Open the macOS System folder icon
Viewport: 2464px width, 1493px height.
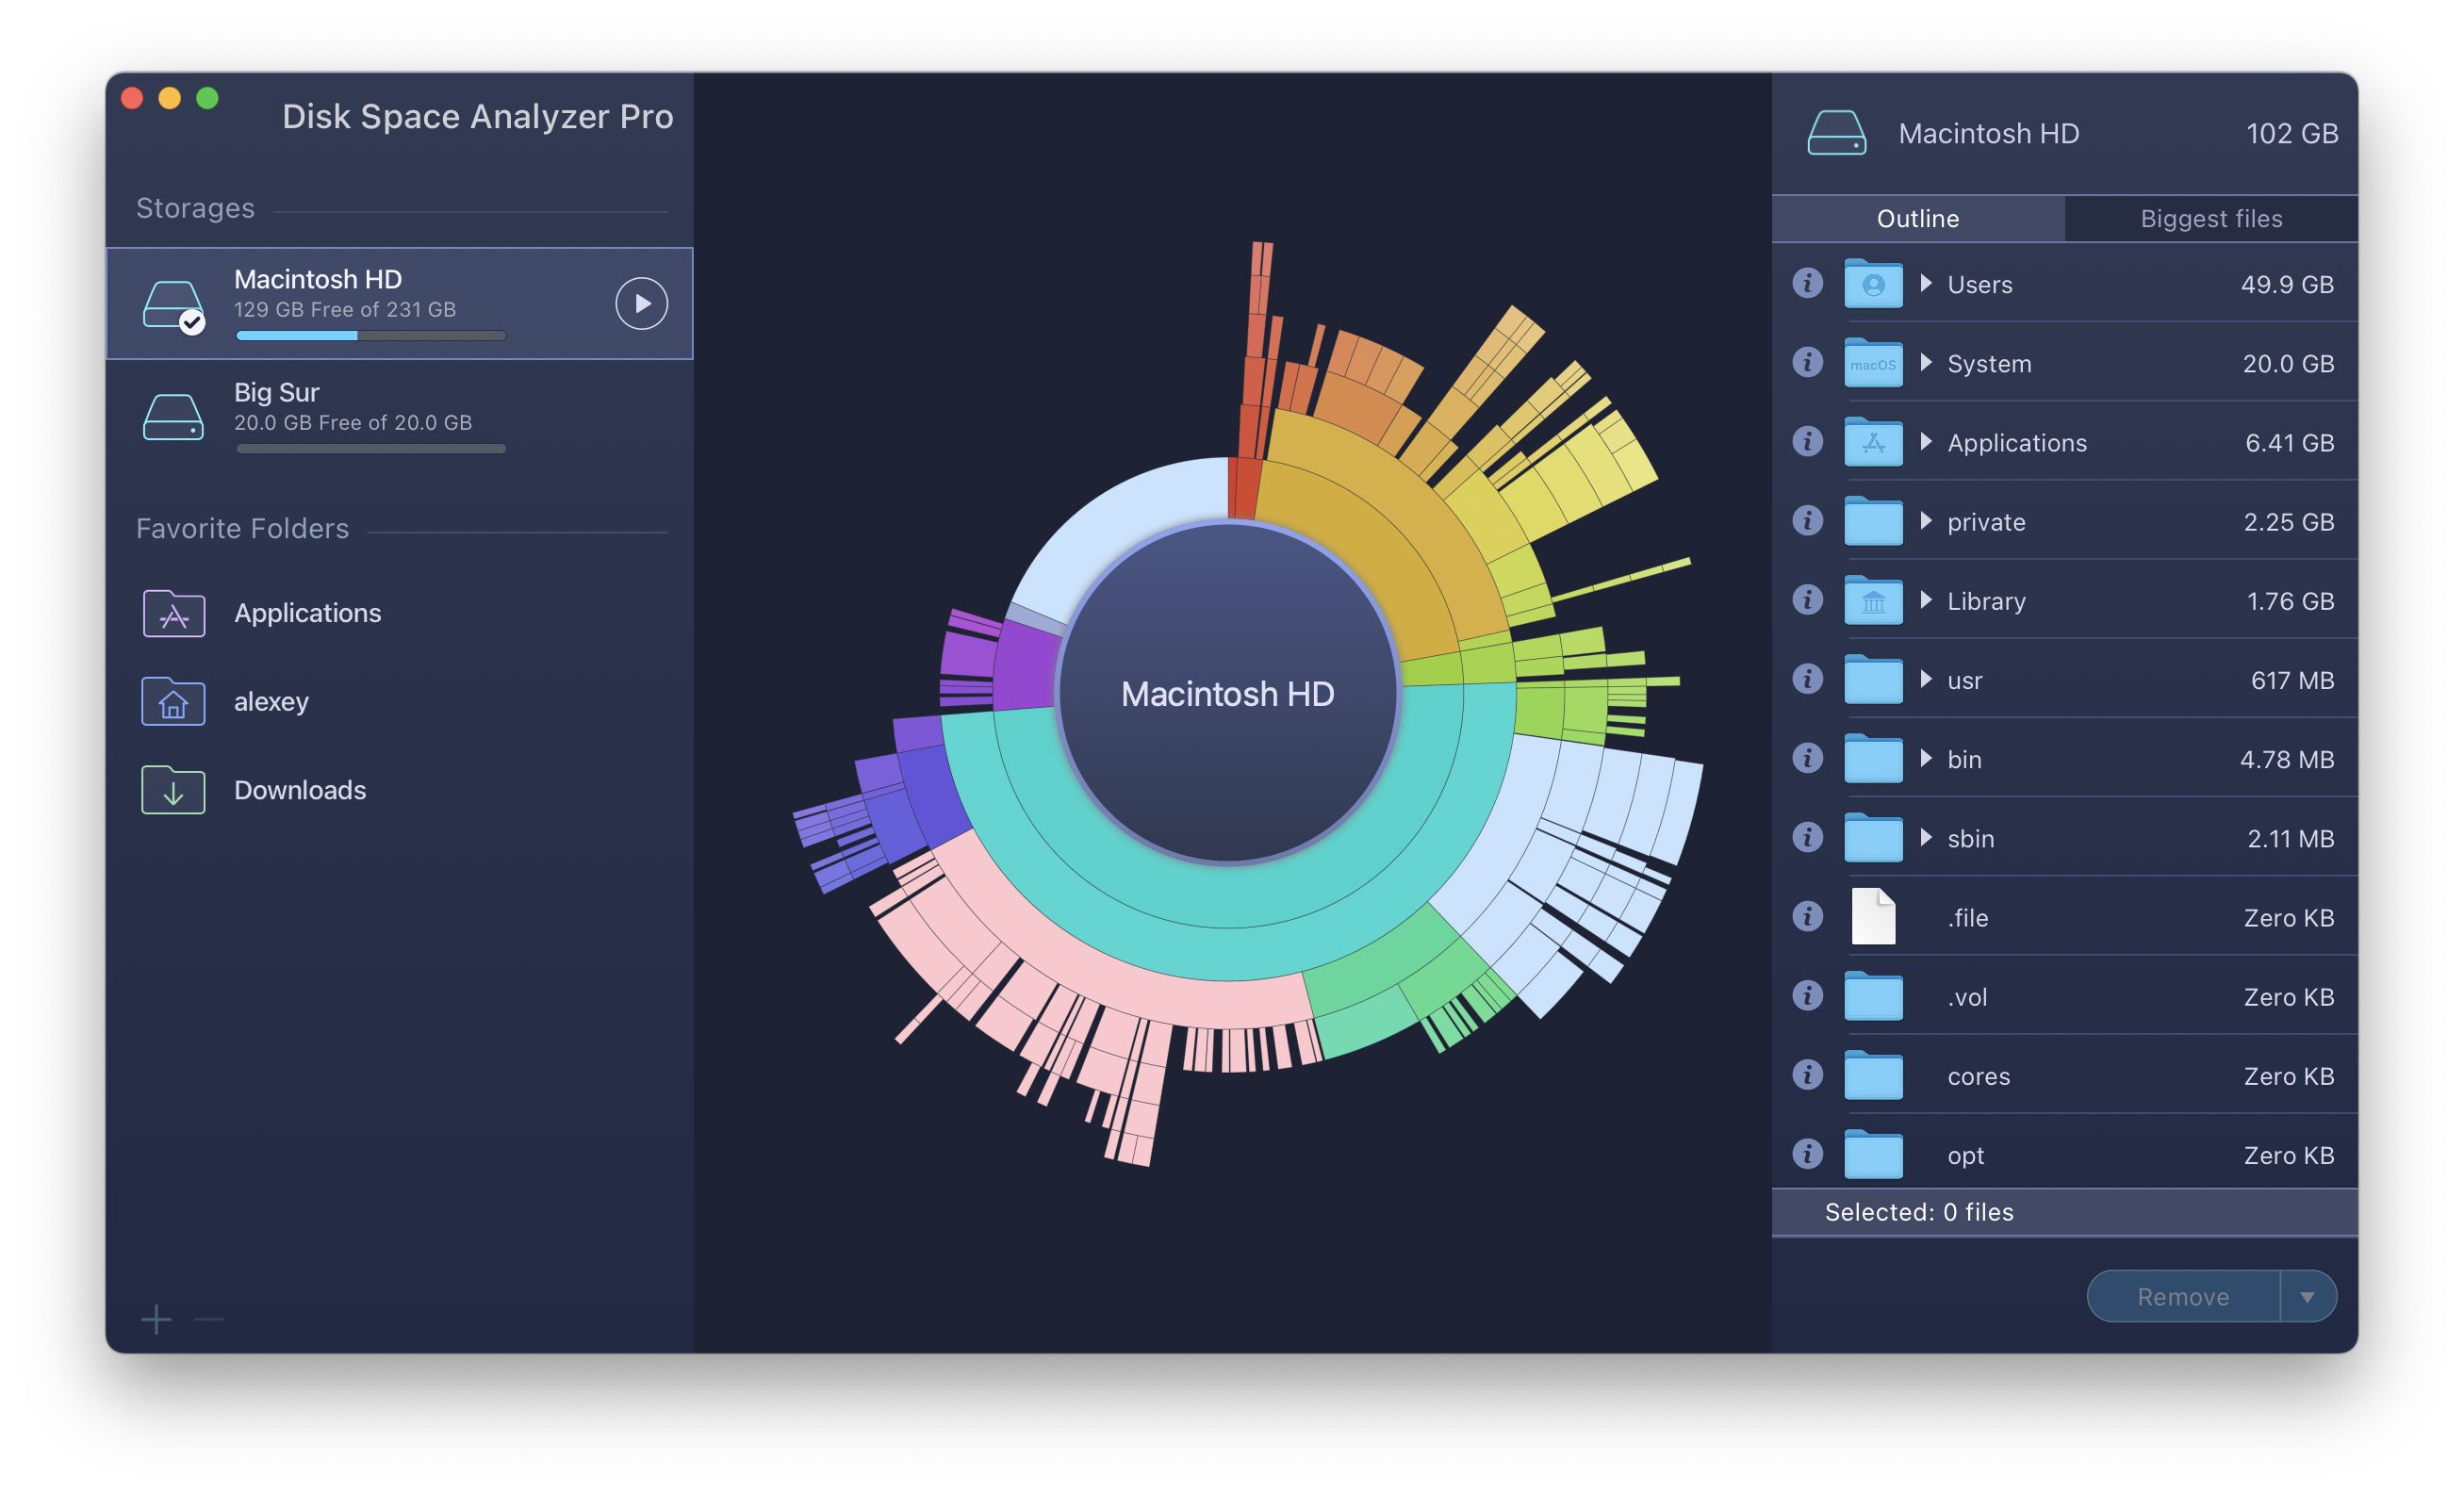coord(1873,363)
